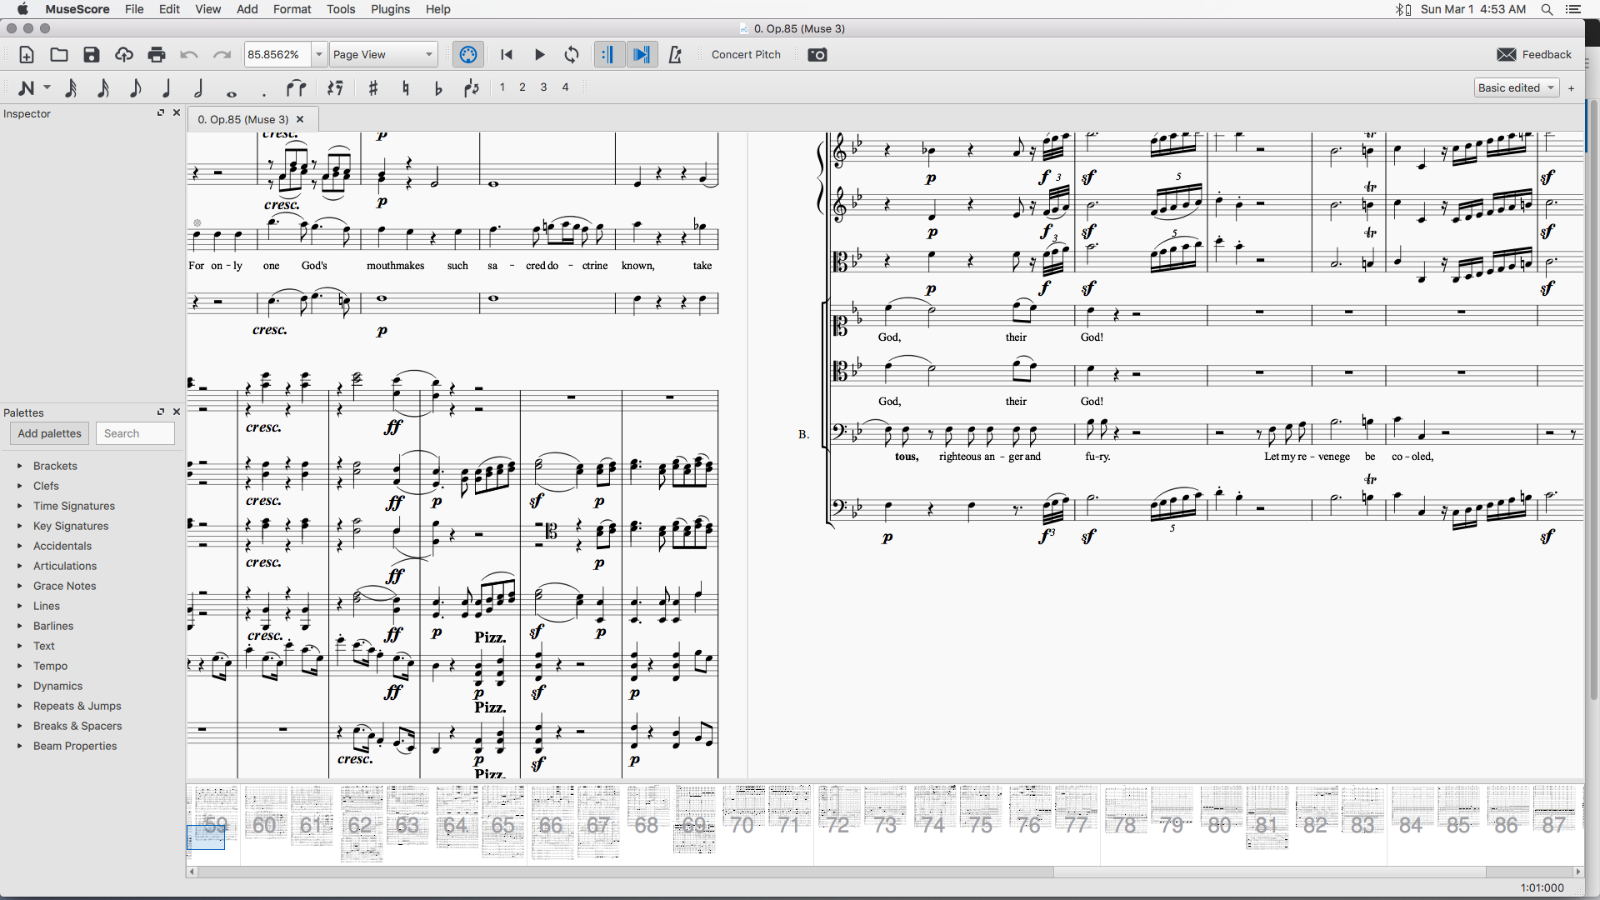1600x900 pixels.
Task: Toggle pan score during playback
Action: click(641, 55)
